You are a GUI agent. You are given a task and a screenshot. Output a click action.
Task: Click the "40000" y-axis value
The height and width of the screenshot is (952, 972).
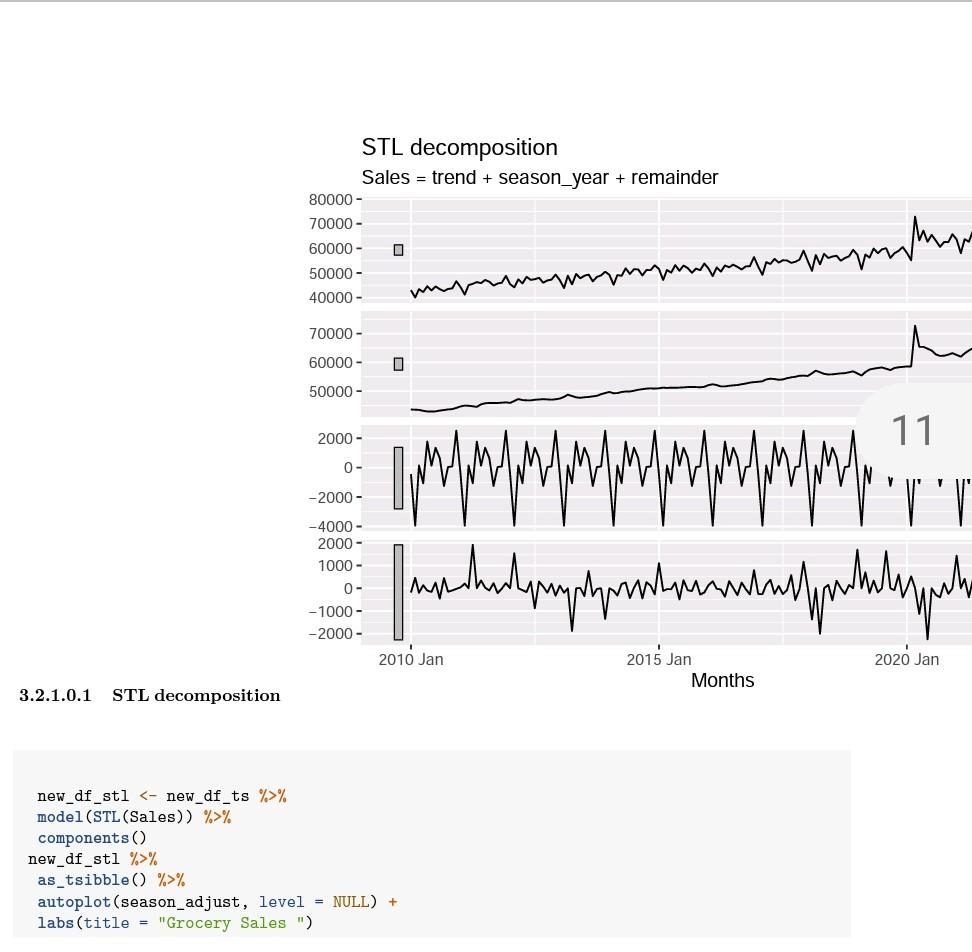click(331, 298)
